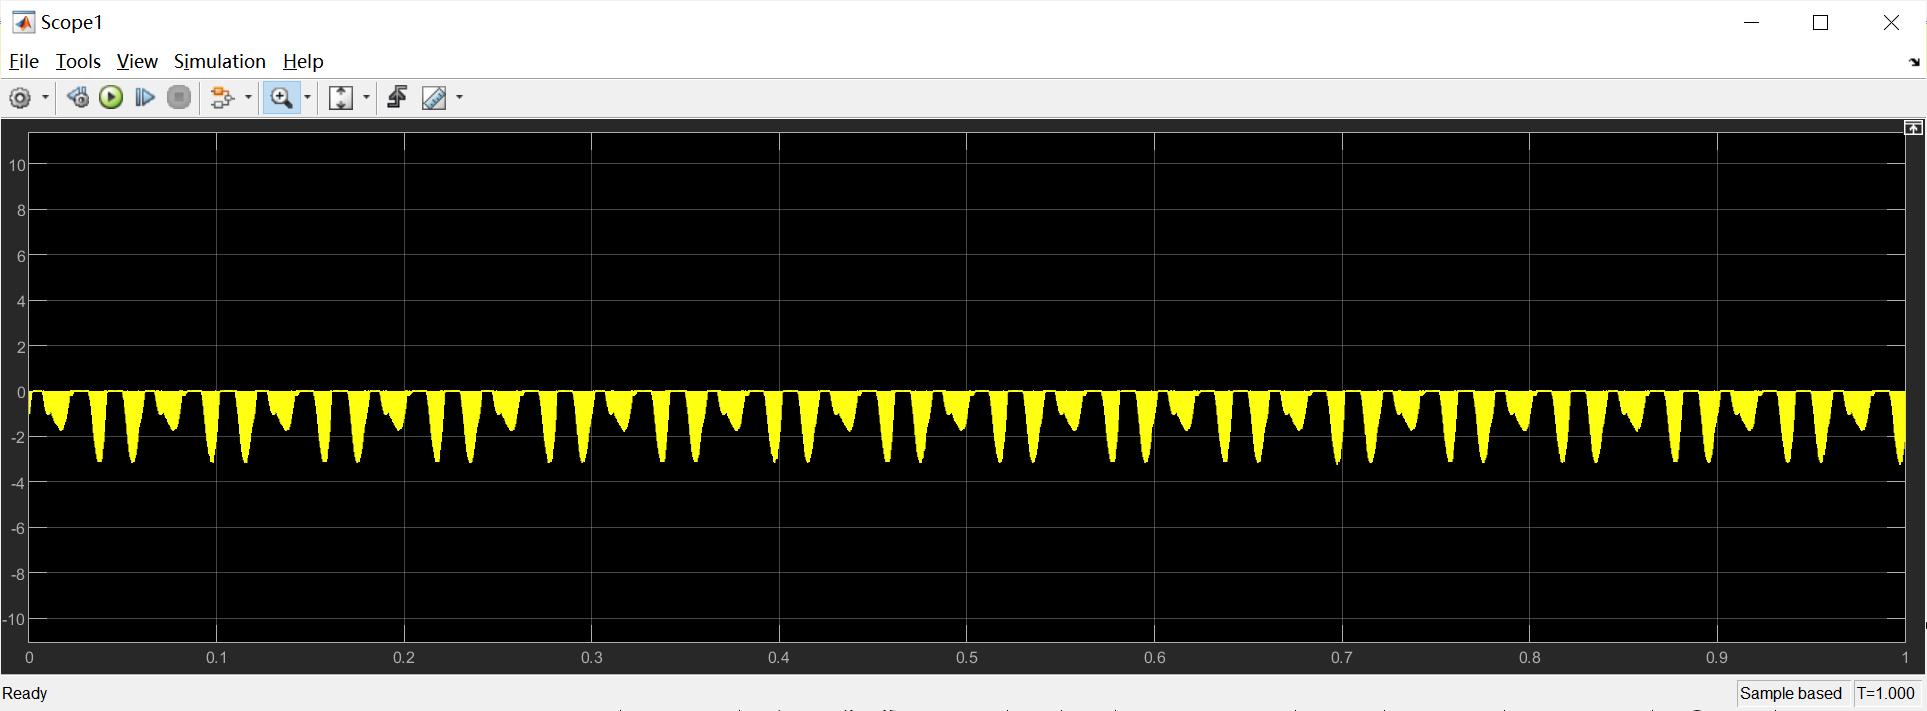Open the Zoom tool dropdown arrow
Image resolution: width=1927 pixels, height=711 pixels.
click(307, 98)
